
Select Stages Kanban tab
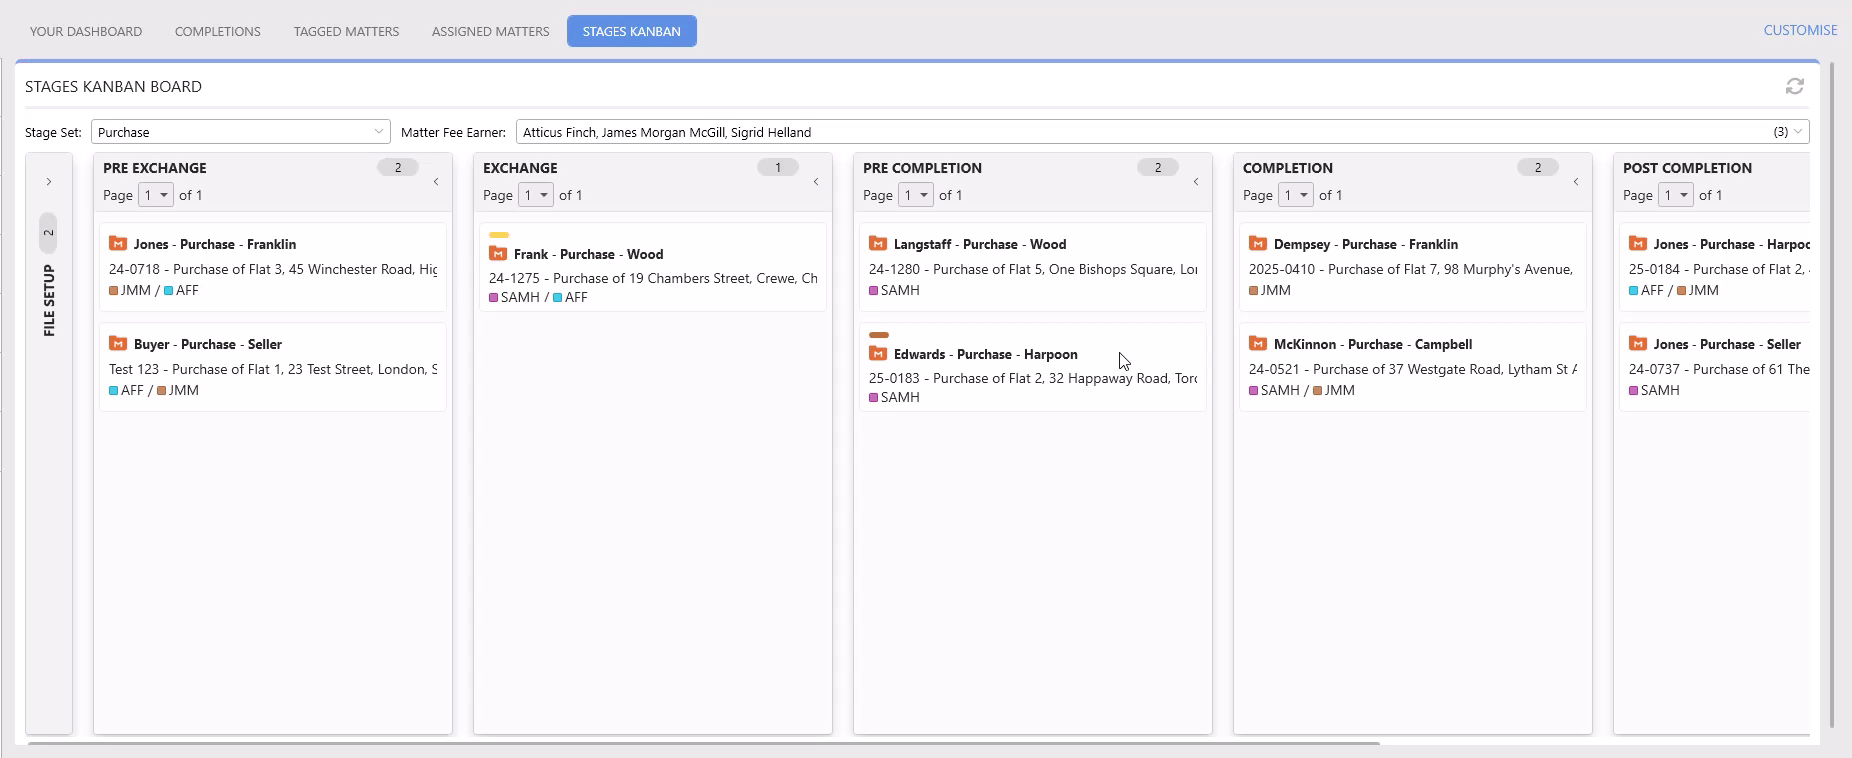pos(632,31)
